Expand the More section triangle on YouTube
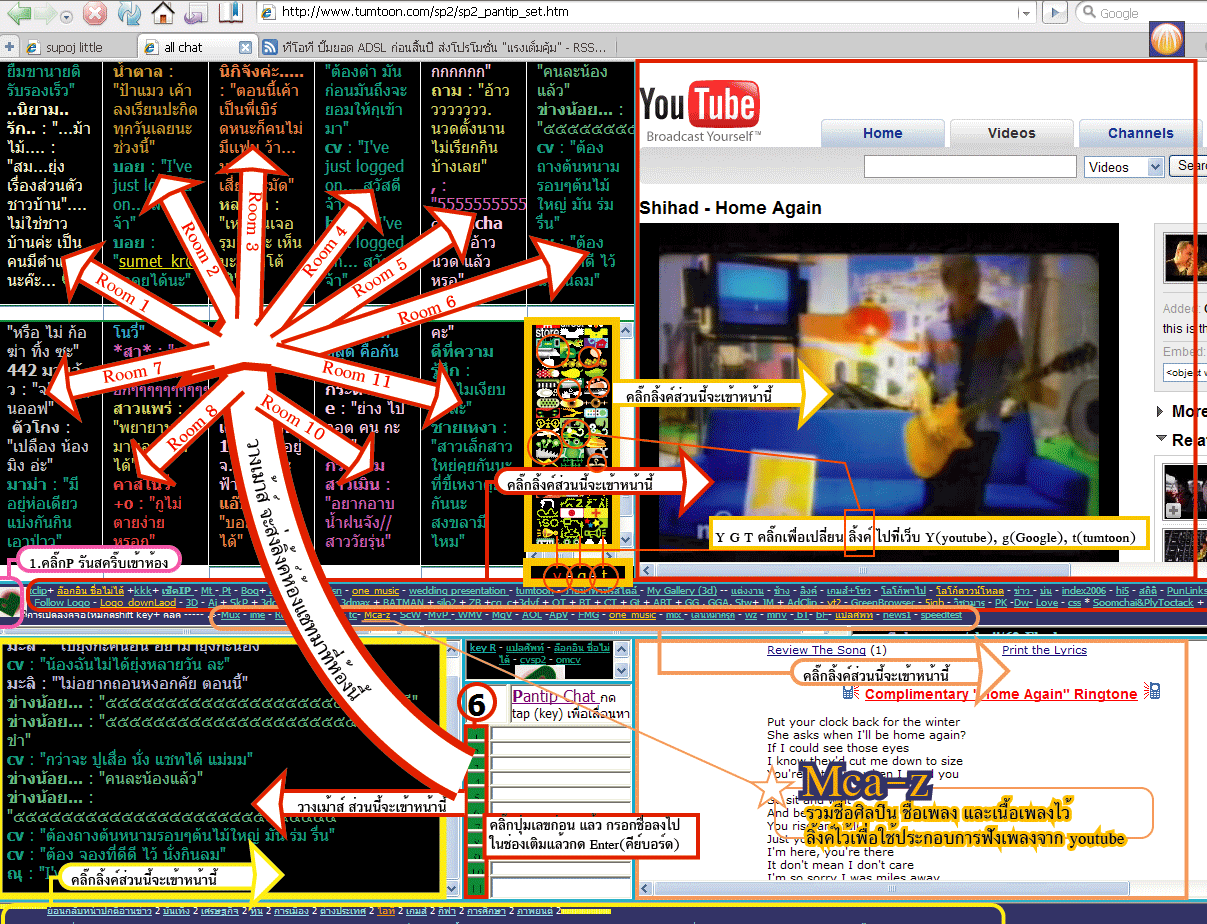 (x=1160, y=411)
